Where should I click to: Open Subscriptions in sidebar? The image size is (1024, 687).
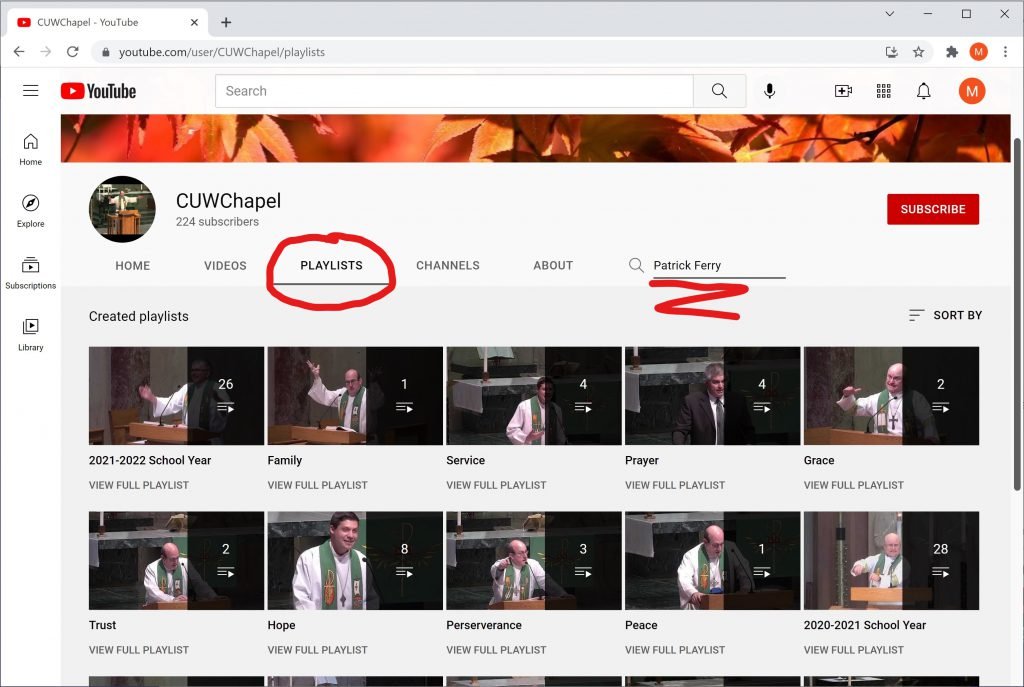(31, 273)
